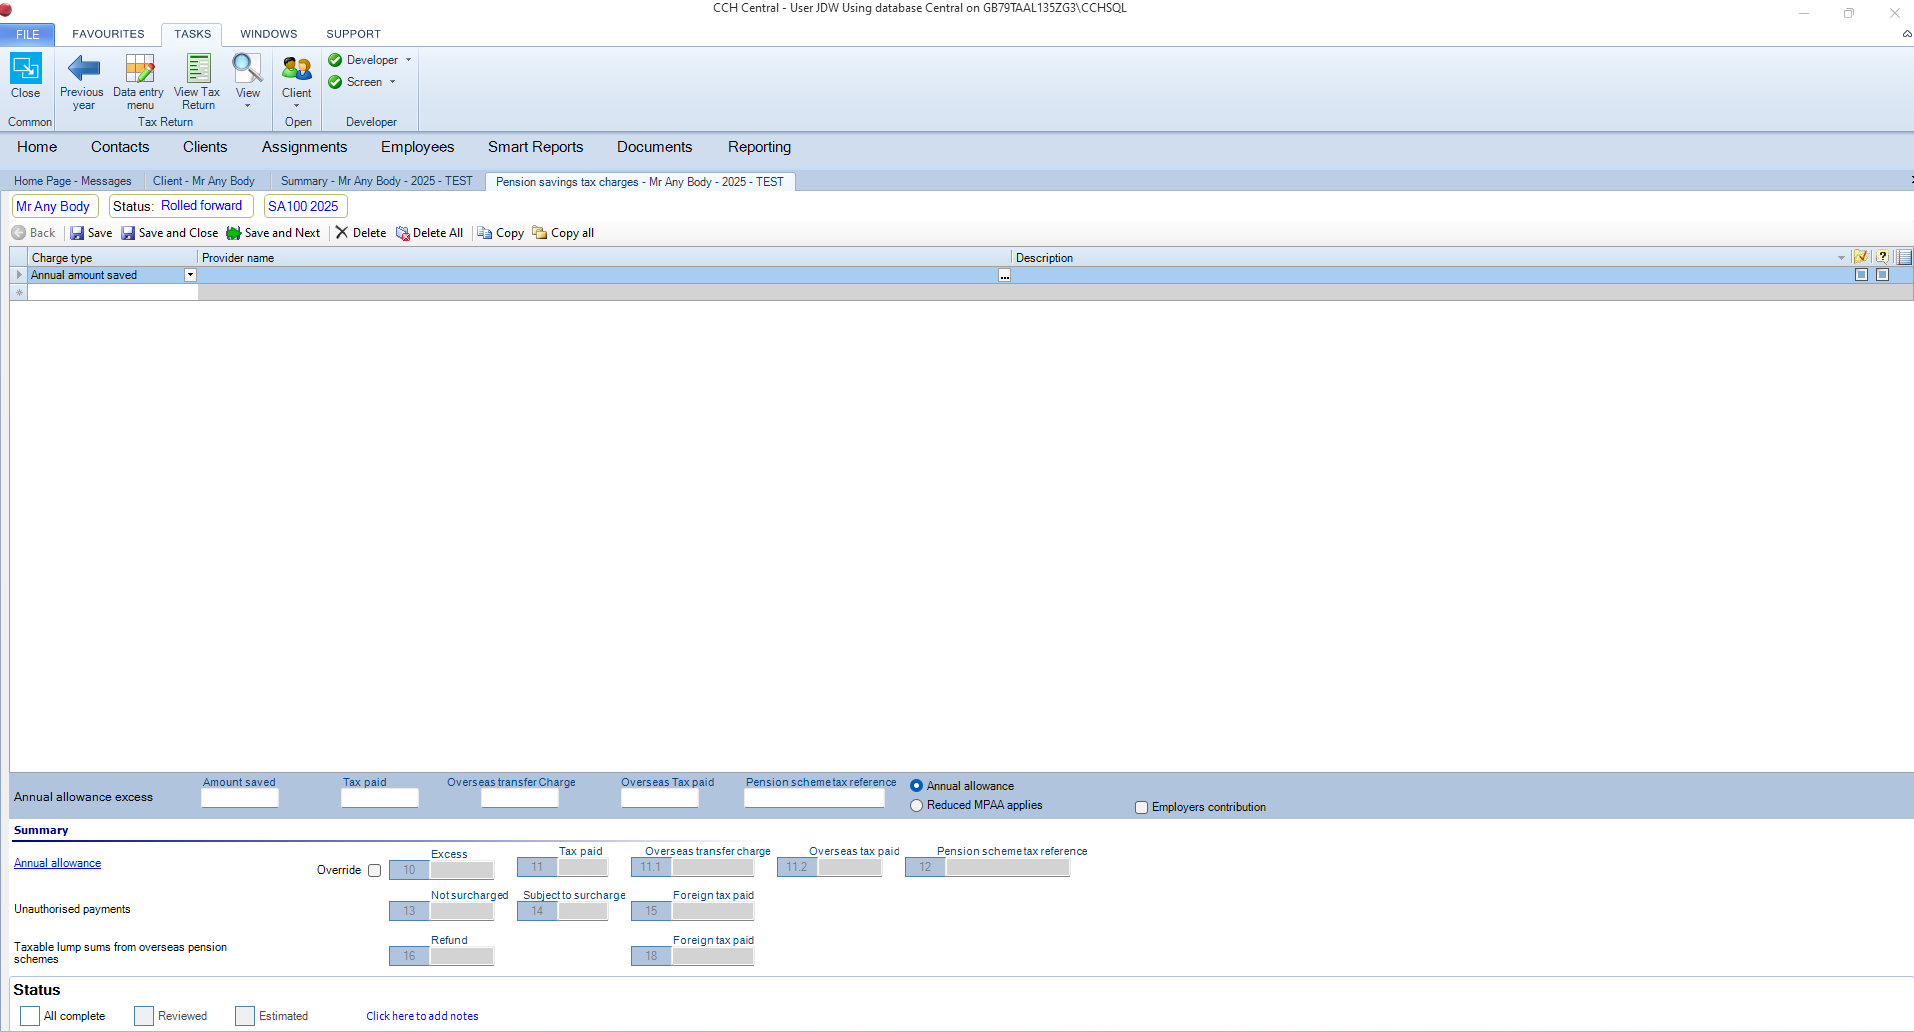This screenshot has width=1914, height=1032.
Task: Click Copy all in the toolbar
Action: (x=564, y=233)
